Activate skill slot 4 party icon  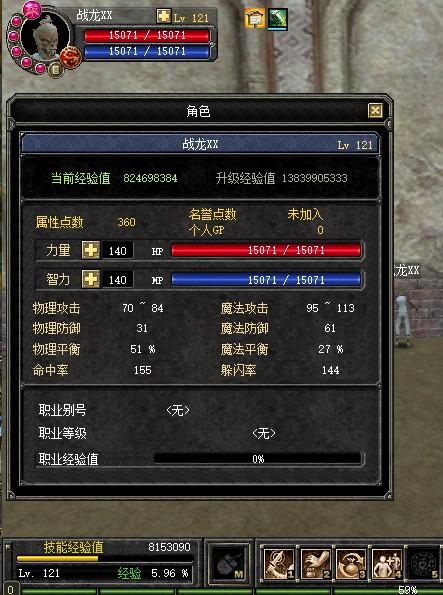pos(387,564)
